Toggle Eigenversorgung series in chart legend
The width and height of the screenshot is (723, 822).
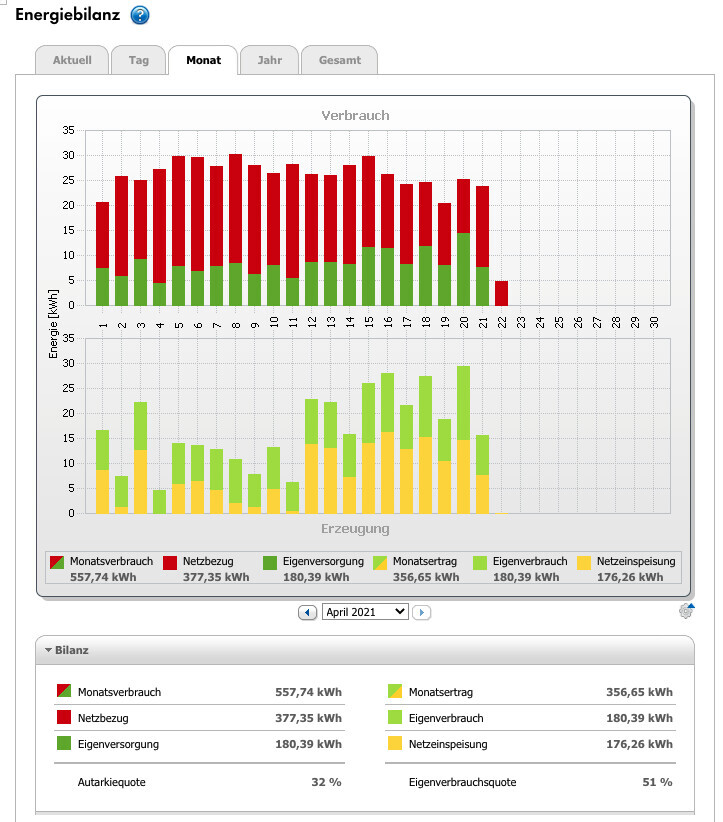[272, 562]
